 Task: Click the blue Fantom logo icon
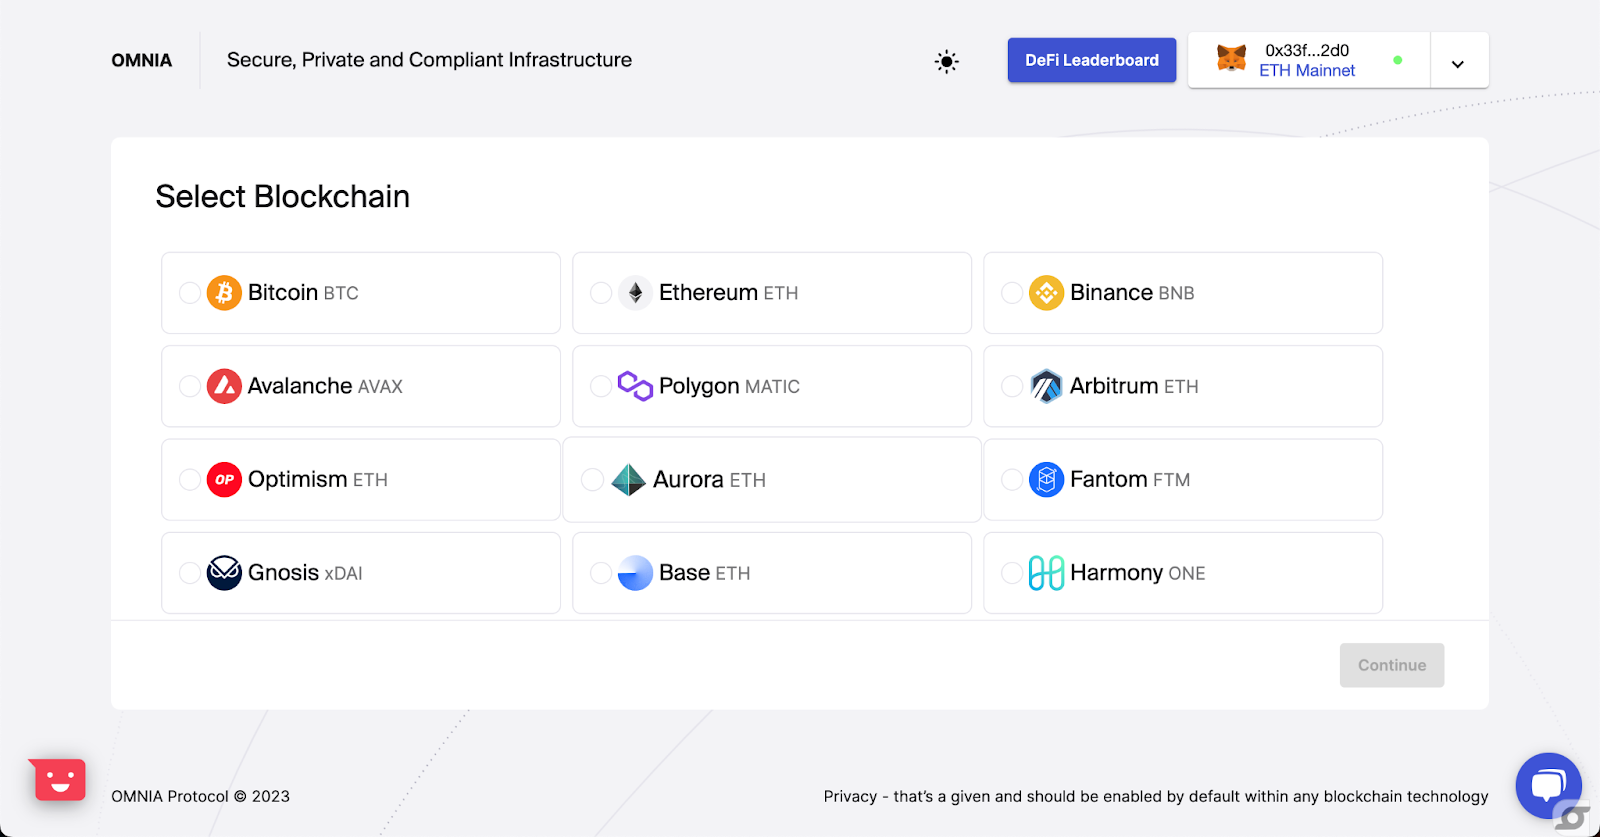point(1046,480)
